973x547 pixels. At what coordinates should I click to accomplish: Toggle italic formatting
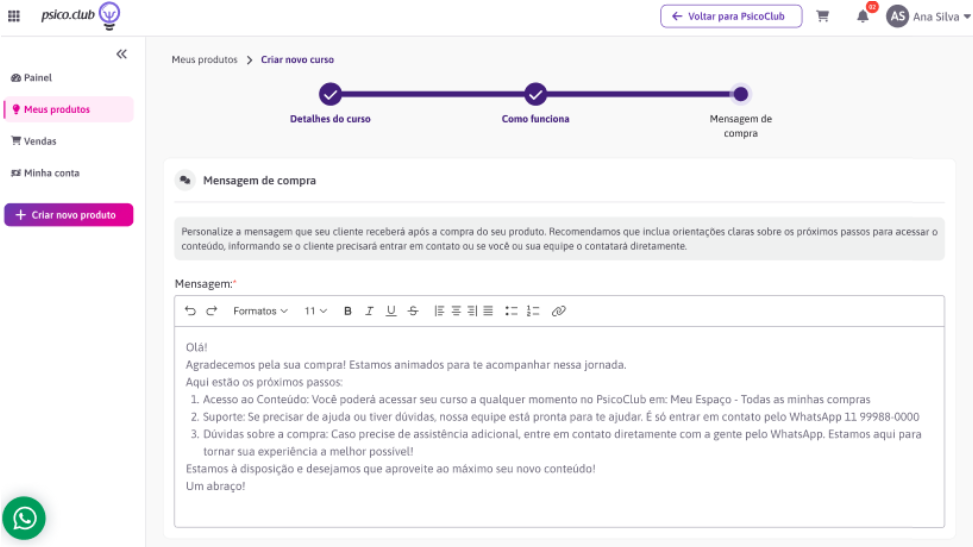[369, 311]
